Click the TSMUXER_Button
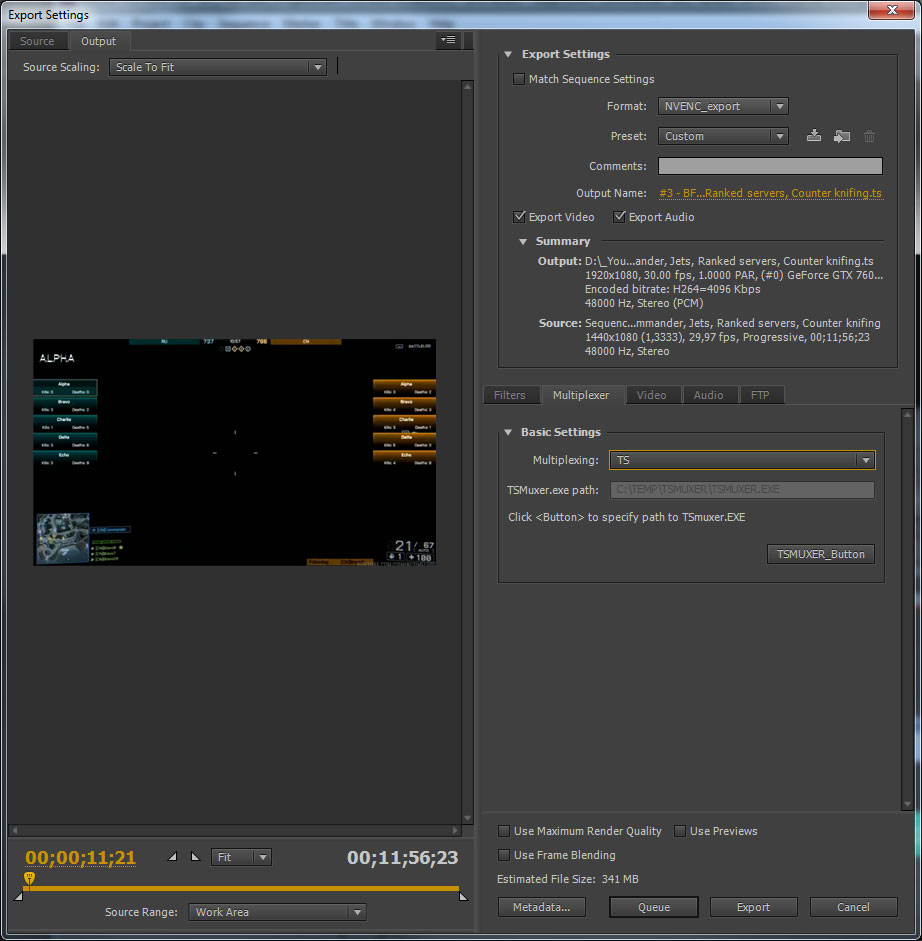This screenshot has height=941, width=922. [x=821, y=554]
